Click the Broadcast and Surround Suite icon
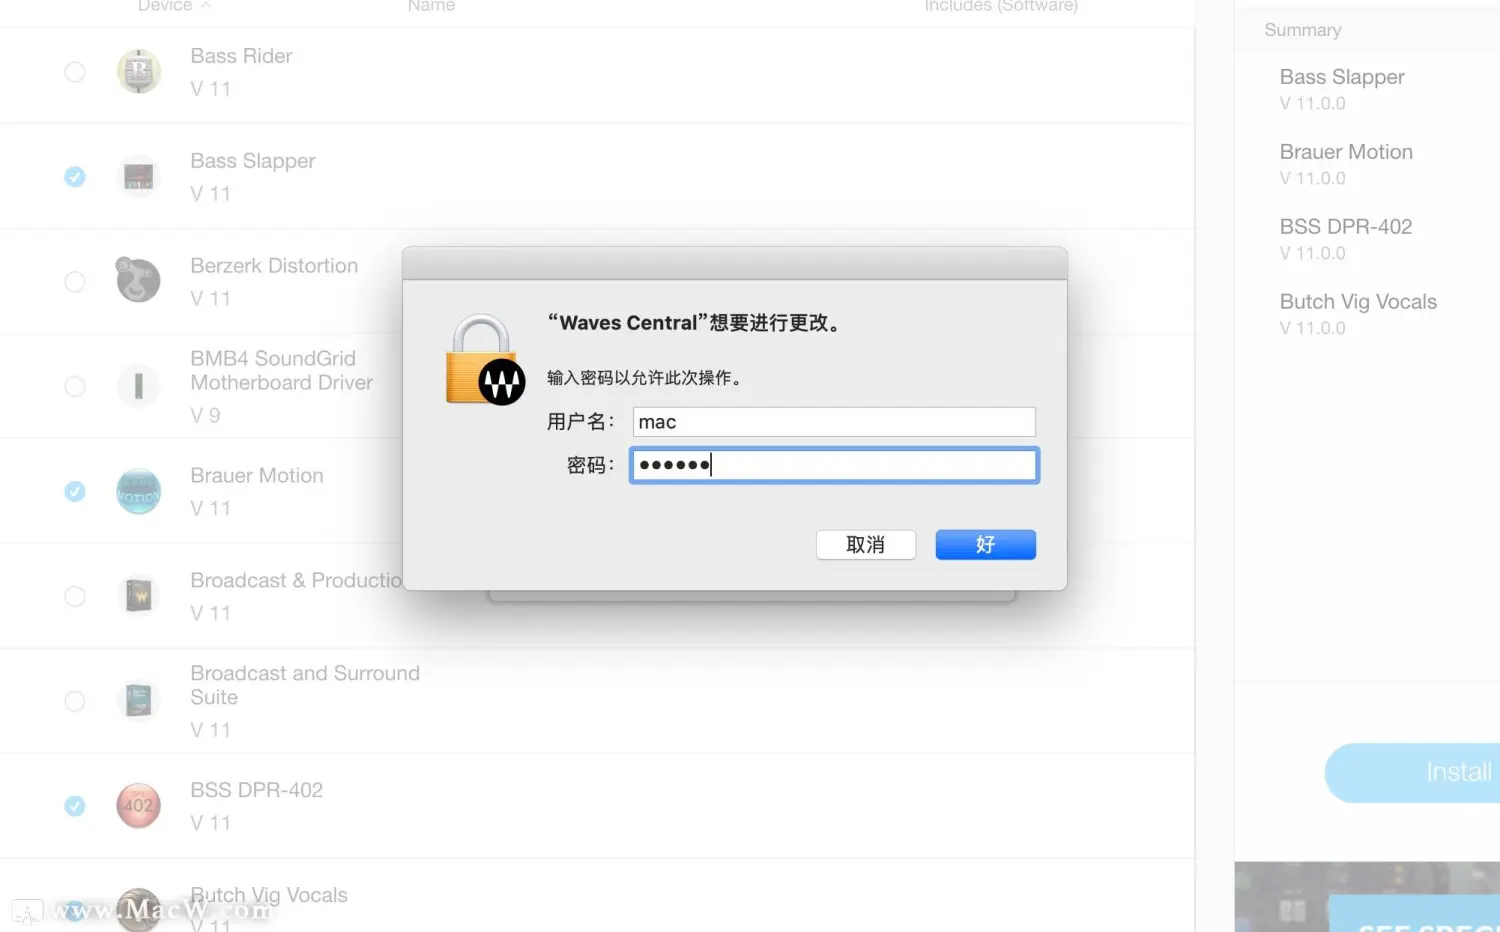The width and height of the screenshot is (1500, 932). tap(139, 701)
